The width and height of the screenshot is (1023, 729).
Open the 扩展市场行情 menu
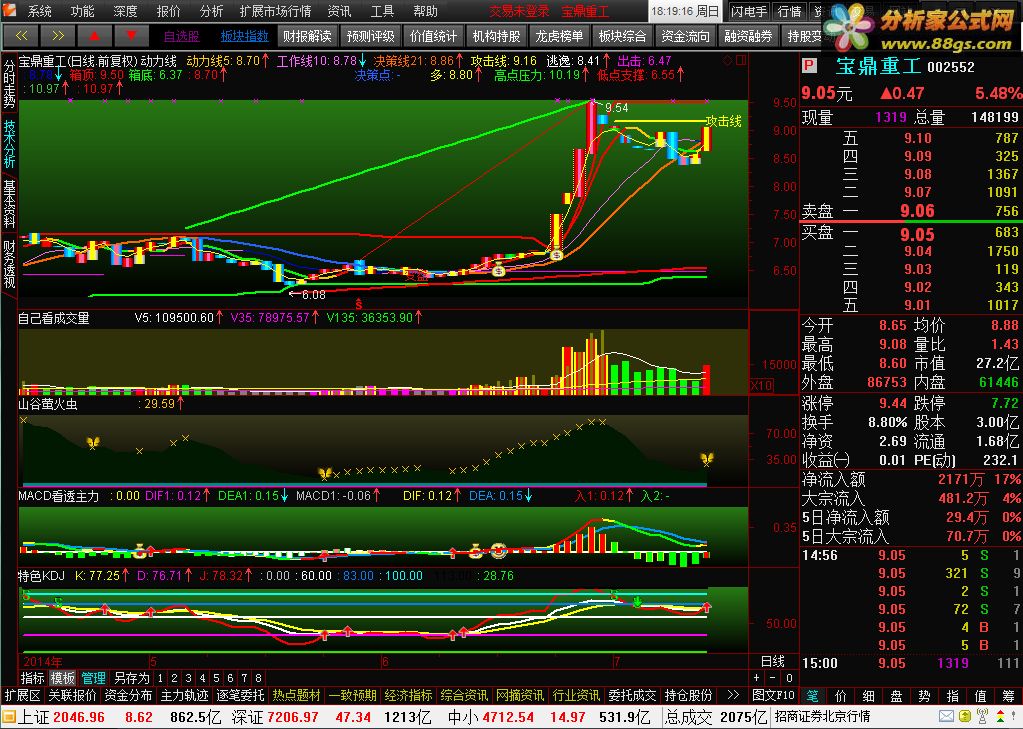click(275, 11)
